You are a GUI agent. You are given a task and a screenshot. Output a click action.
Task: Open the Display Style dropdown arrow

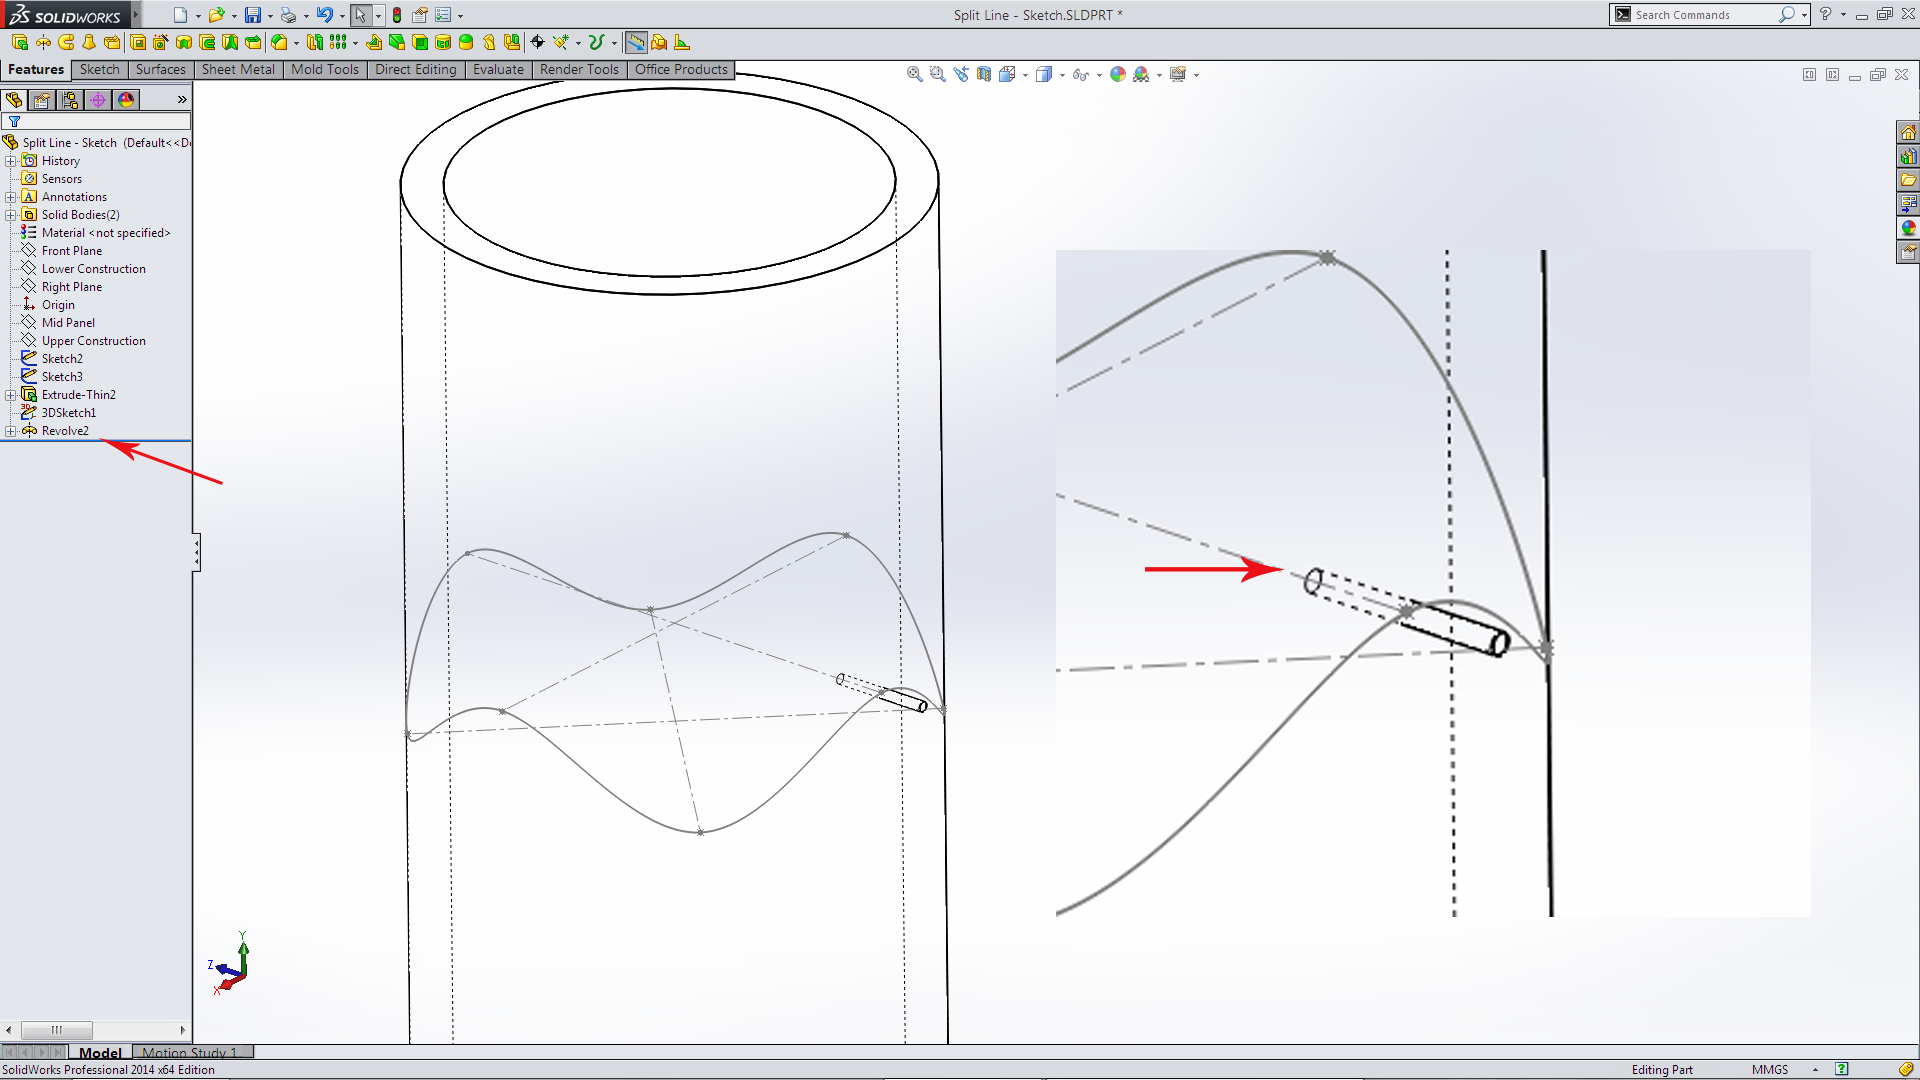click(x=1062, y=75)
